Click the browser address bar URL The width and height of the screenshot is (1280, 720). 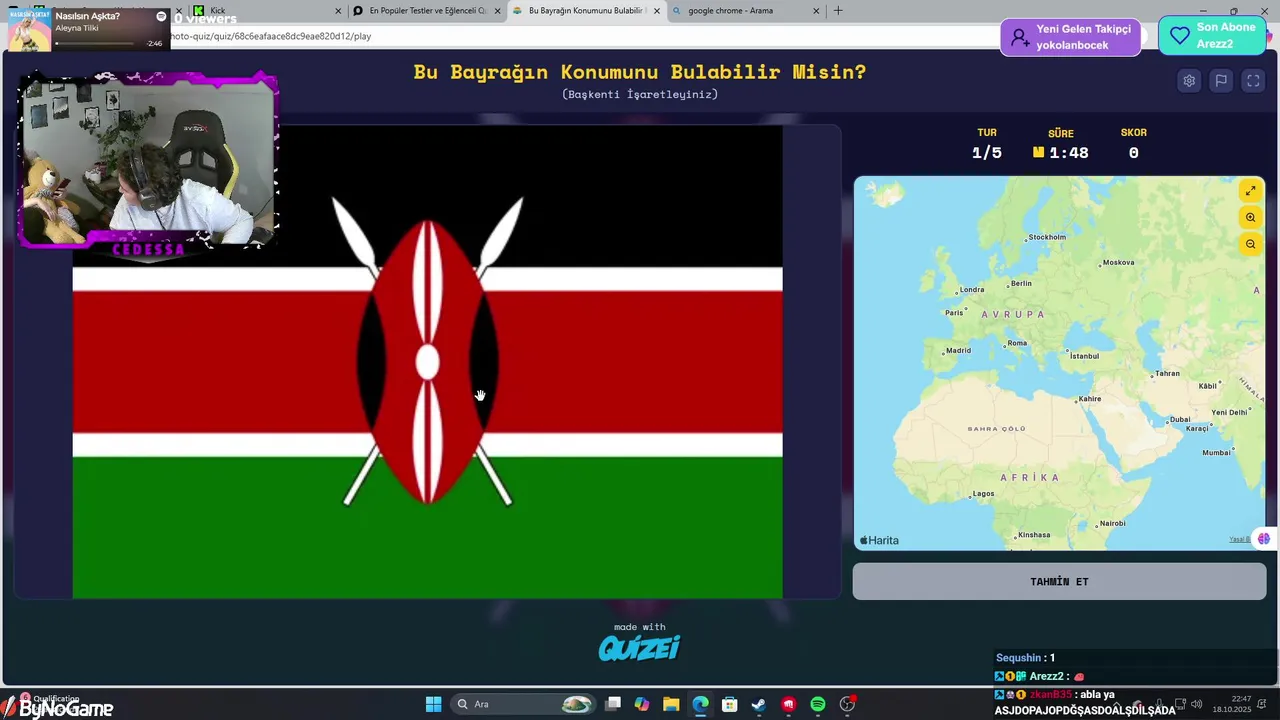tap(272, 36)
